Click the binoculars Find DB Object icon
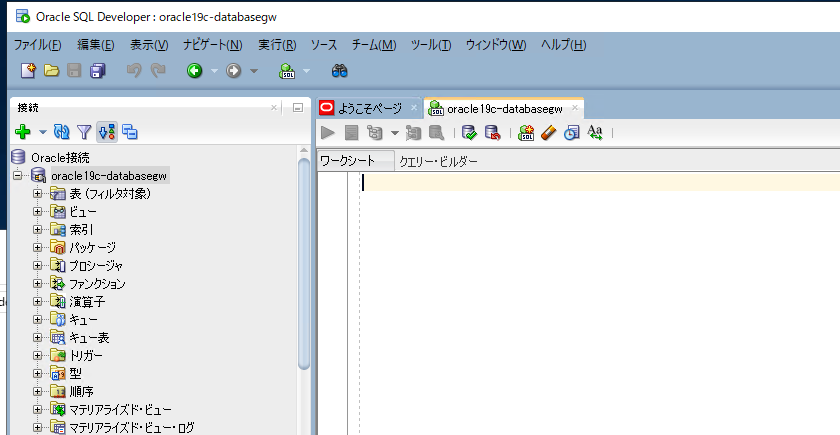 (x=340, y=70)
